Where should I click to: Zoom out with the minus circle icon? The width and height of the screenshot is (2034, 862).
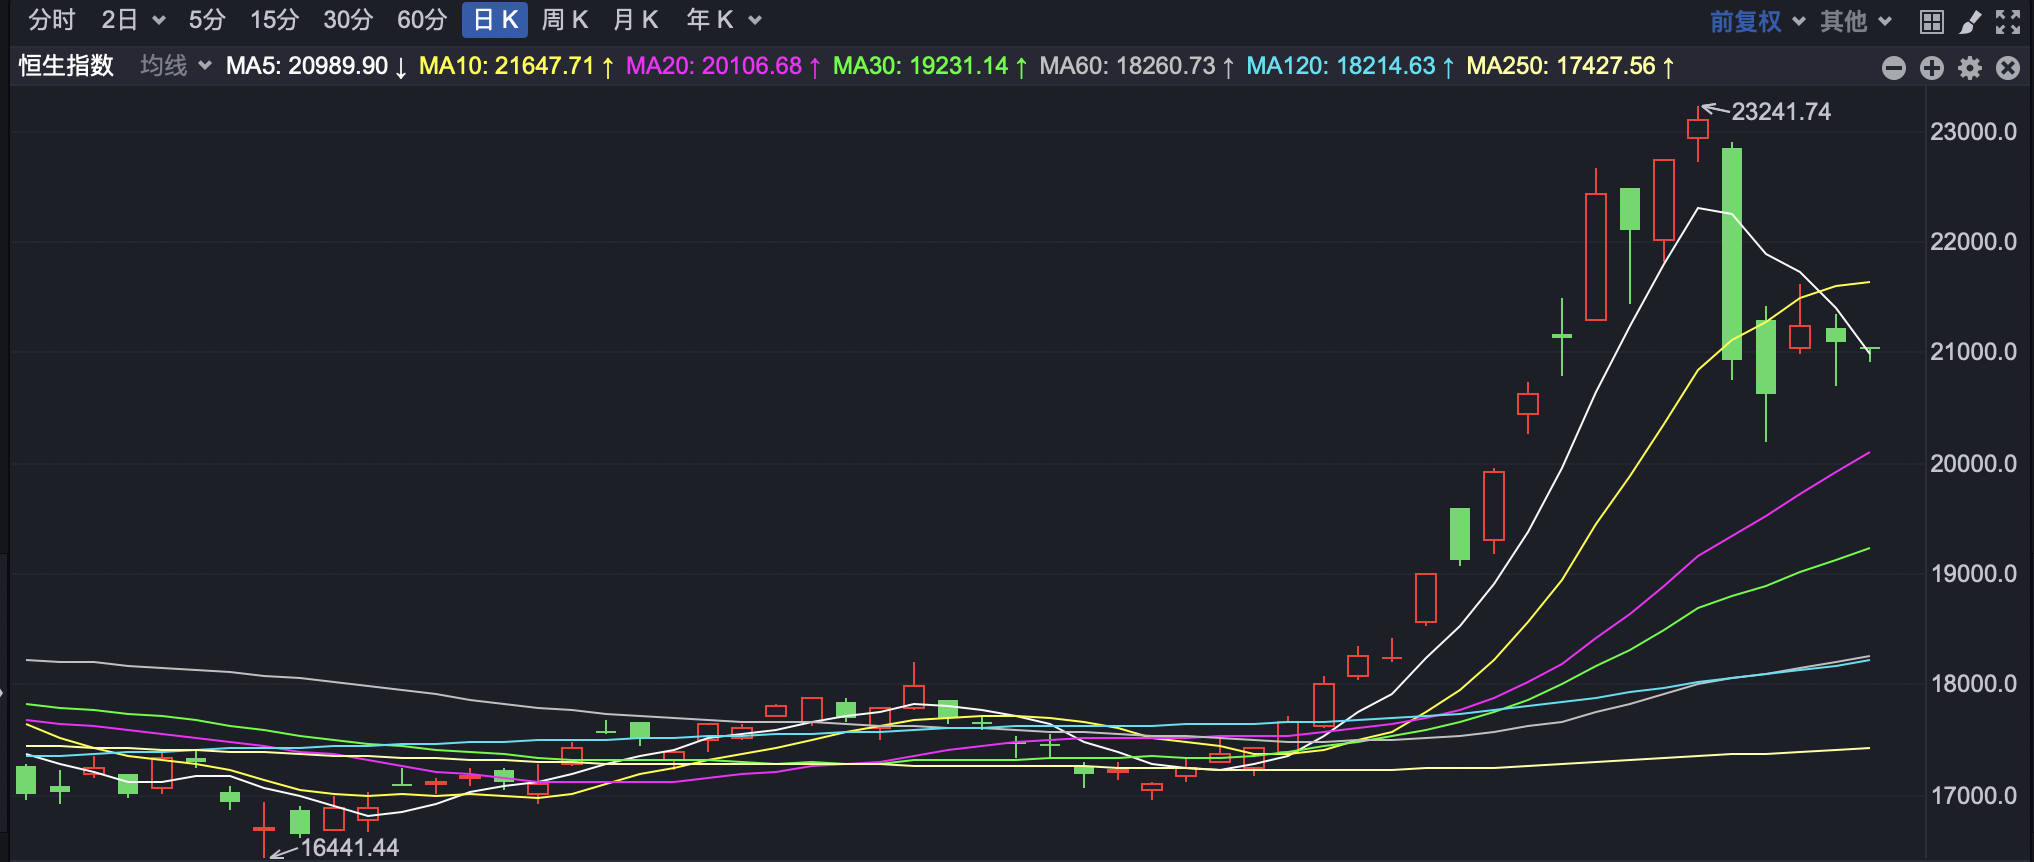[1894, 67]
